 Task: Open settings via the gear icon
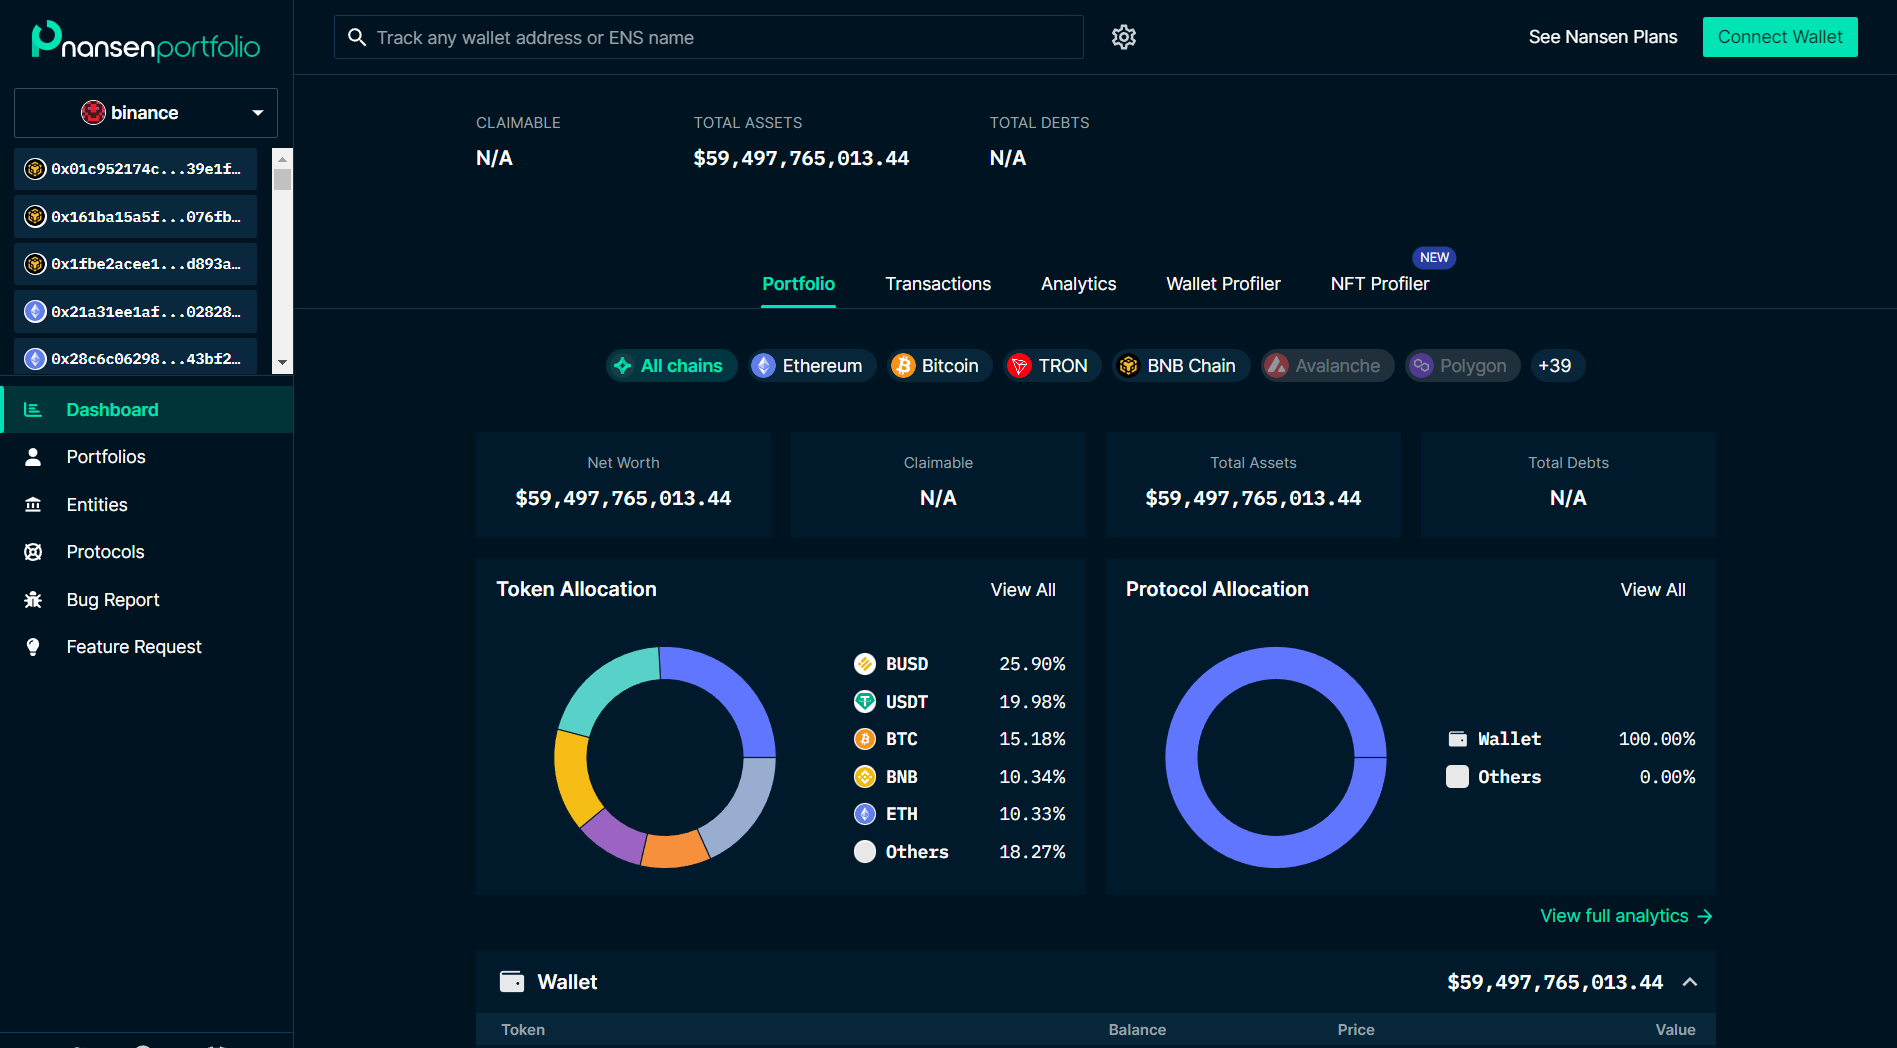(1124, 37)
